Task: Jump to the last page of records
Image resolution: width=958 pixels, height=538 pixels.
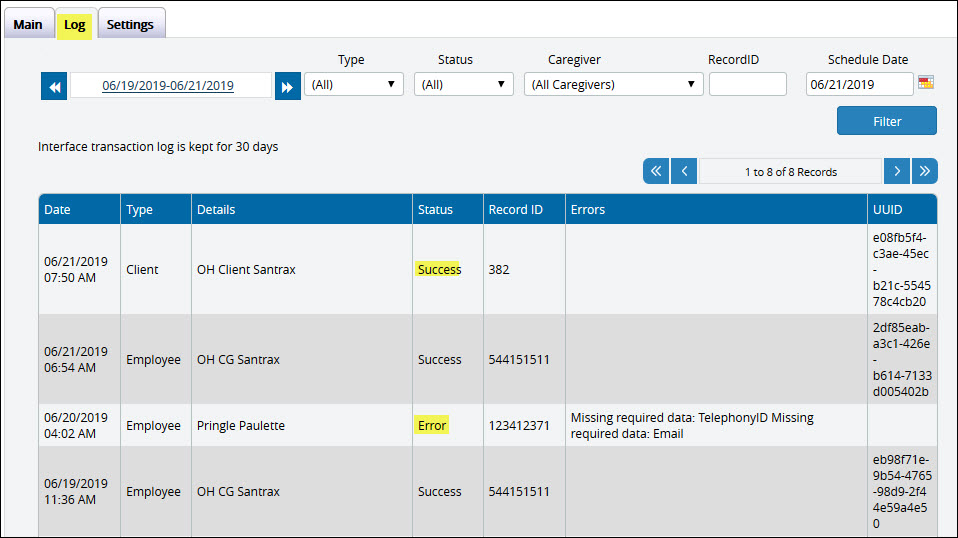Action: pos(924,172)
